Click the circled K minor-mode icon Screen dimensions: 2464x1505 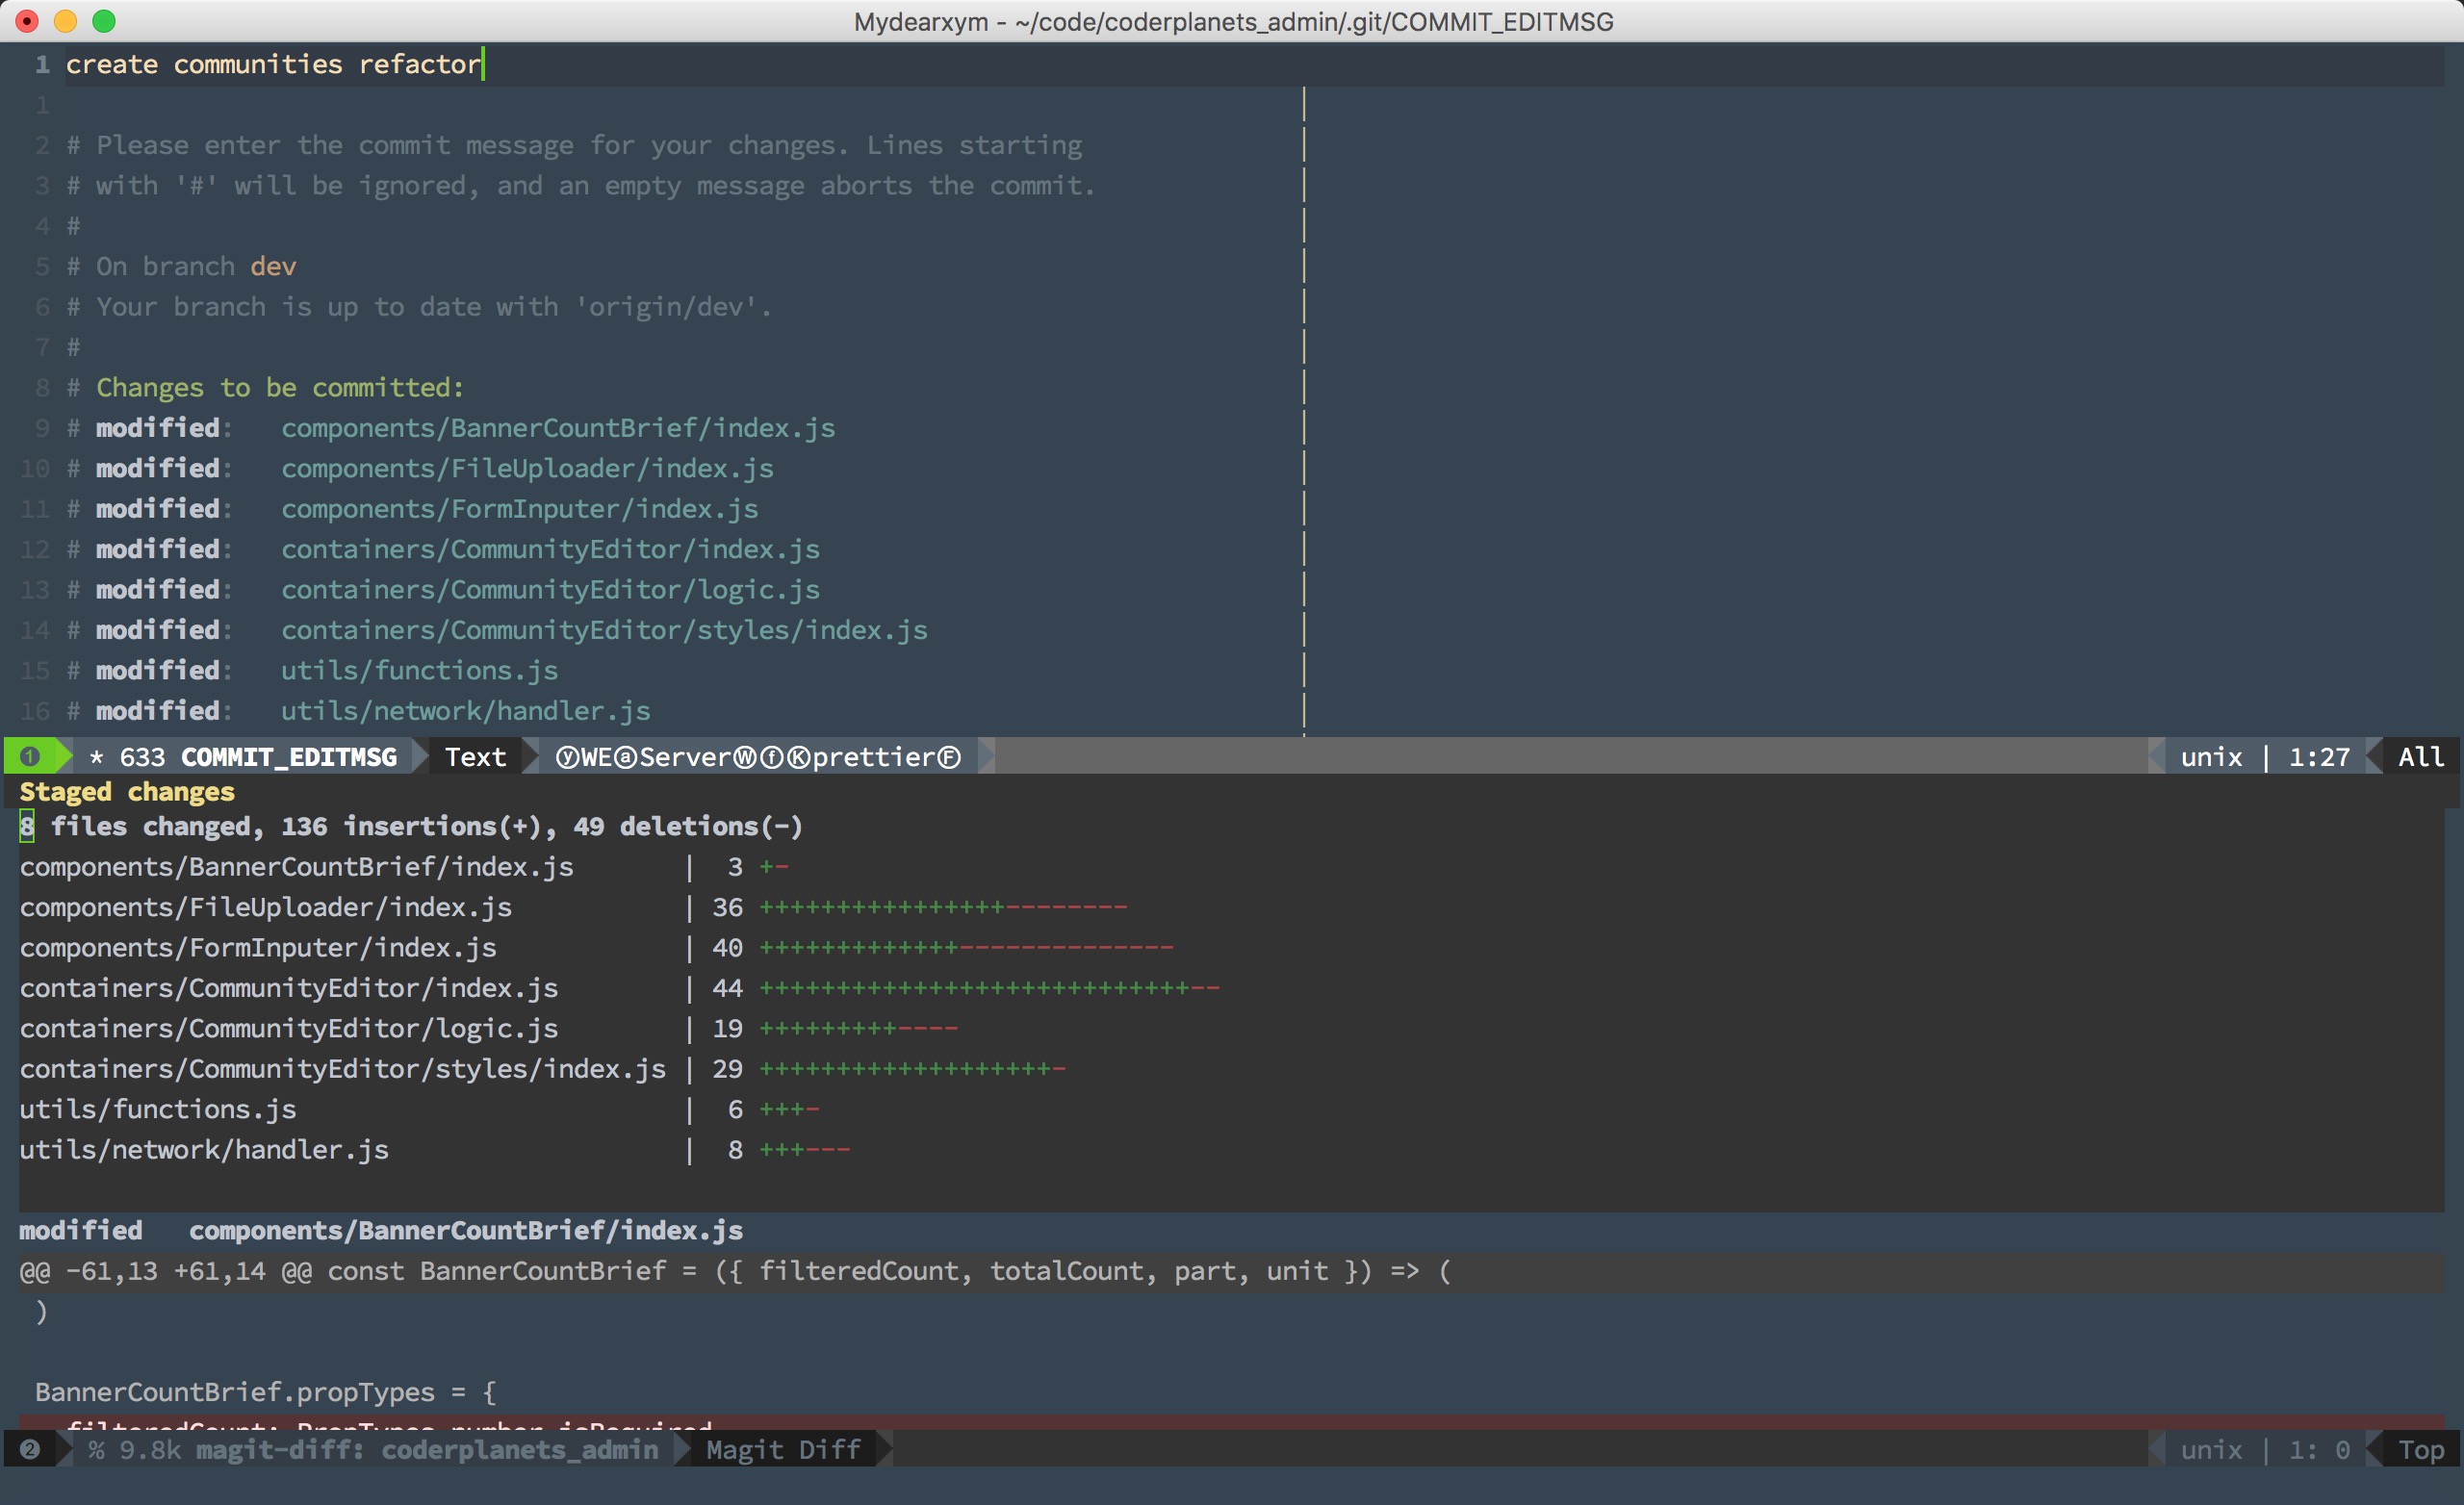799,758
